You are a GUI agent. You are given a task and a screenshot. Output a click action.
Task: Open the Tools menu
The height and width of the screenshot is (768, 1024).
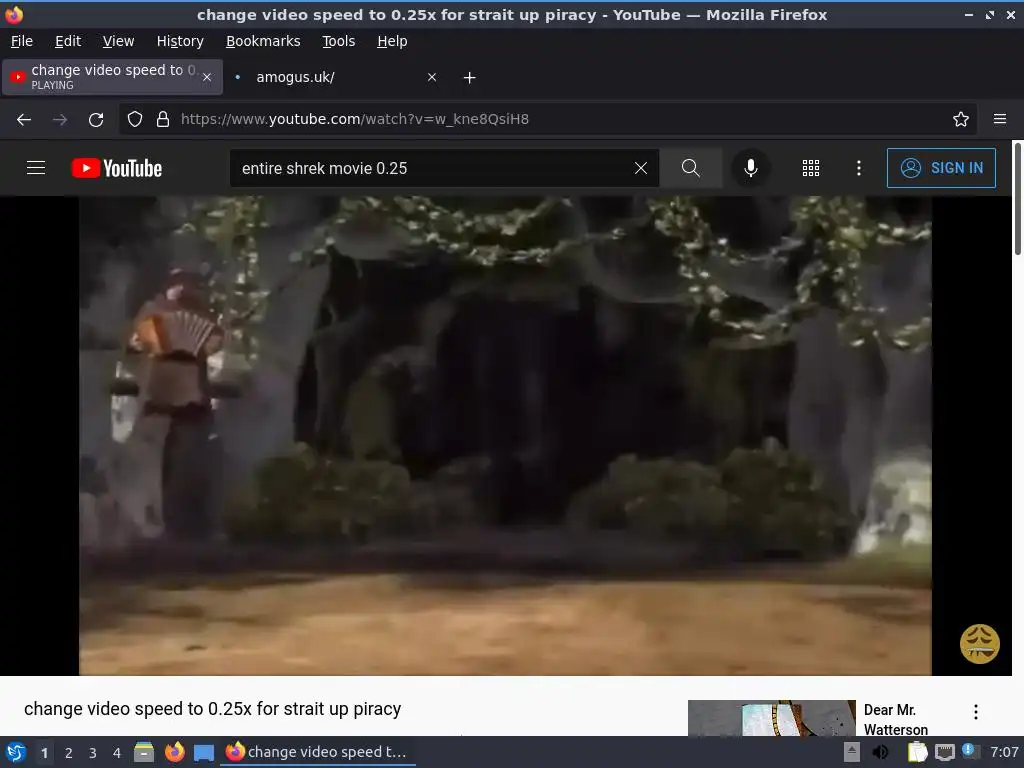click(x=338, y=41)
